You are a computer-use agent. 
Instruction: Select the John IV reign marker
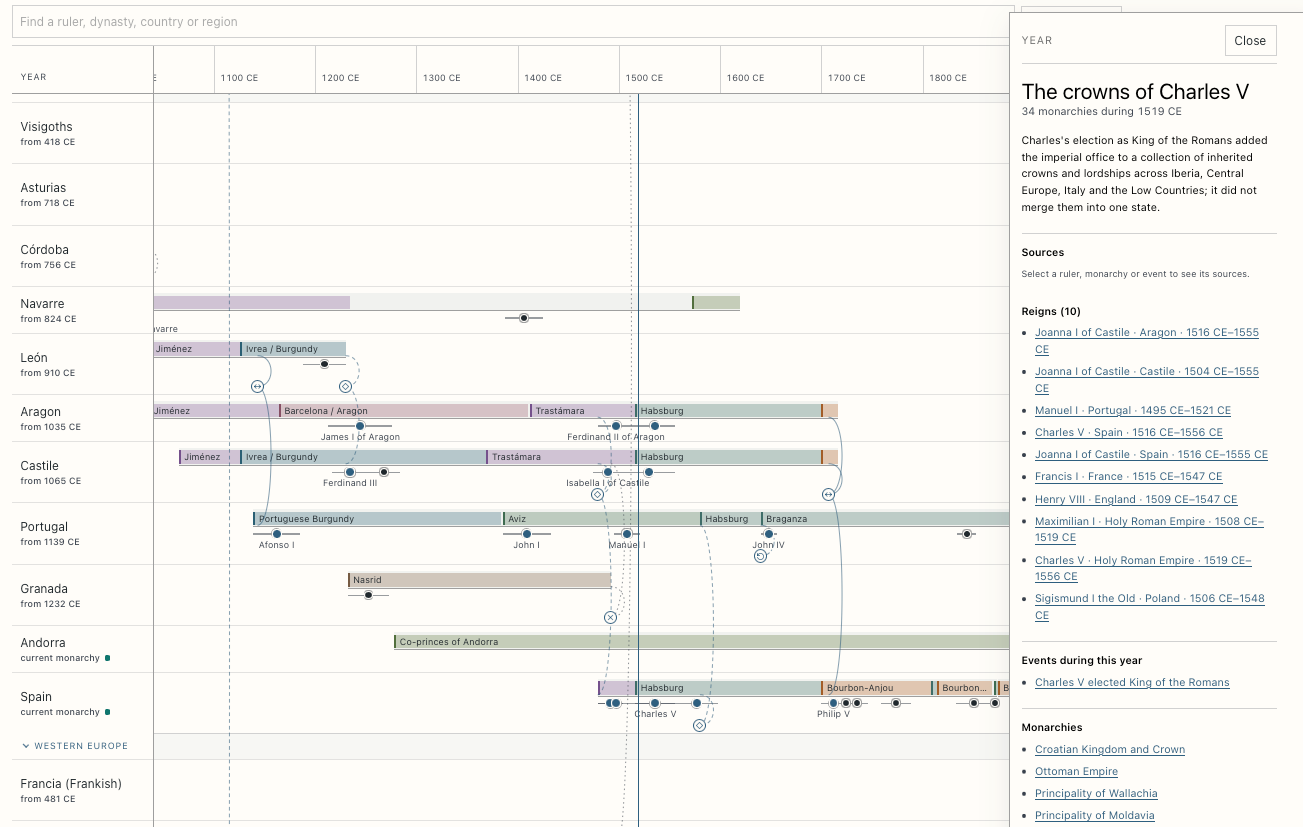click(769, 534)
